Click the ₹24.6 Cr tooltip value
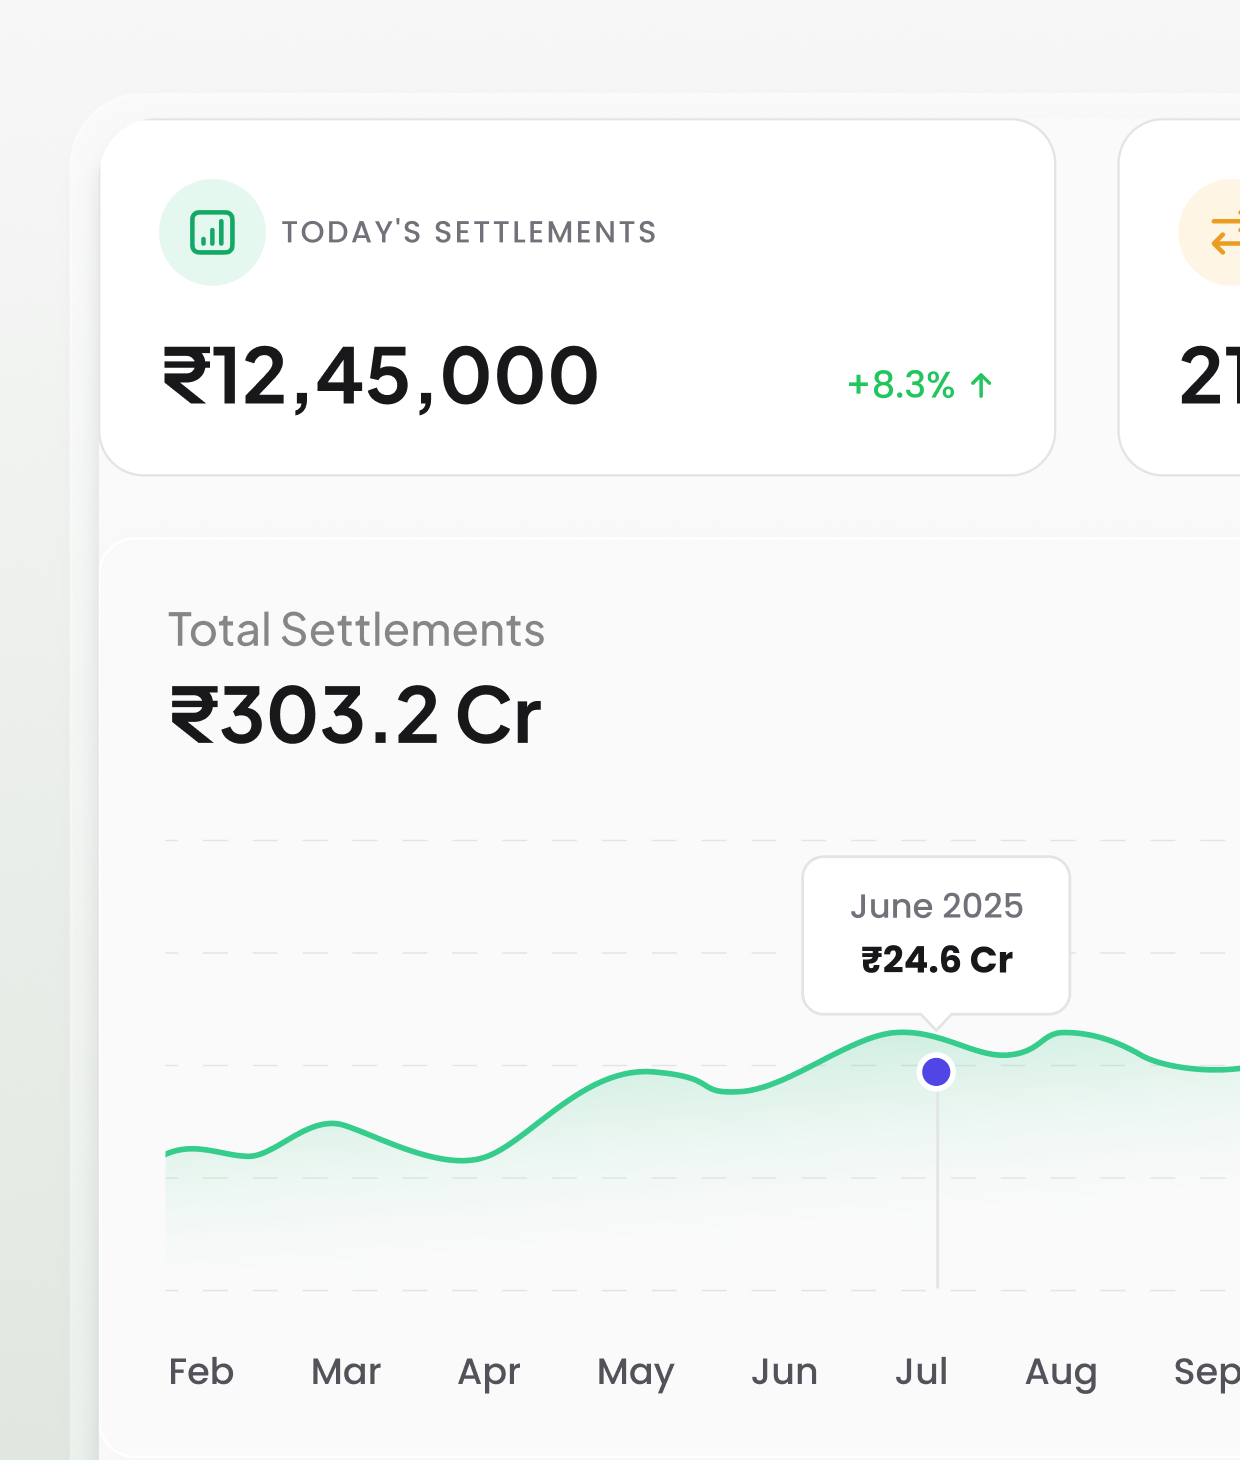Image resolution: width=1240 pixels, height=1460 pixels. pyautogui.click(x=937, y=960)
